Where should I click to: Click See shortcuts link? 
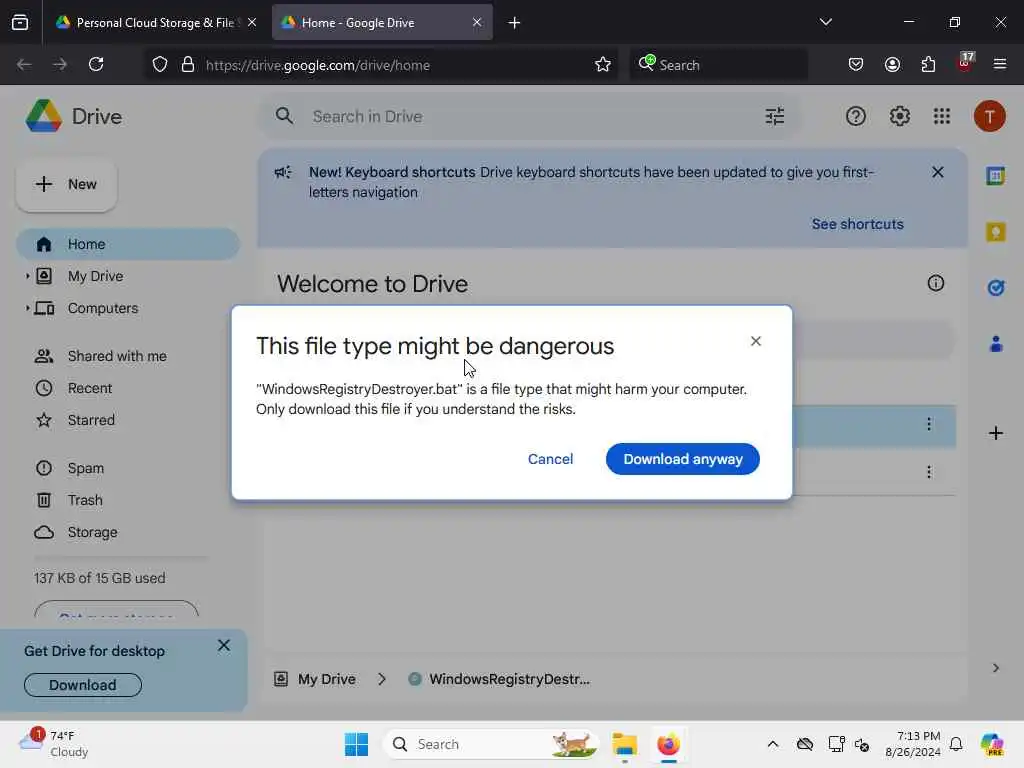tap(857, 224)
